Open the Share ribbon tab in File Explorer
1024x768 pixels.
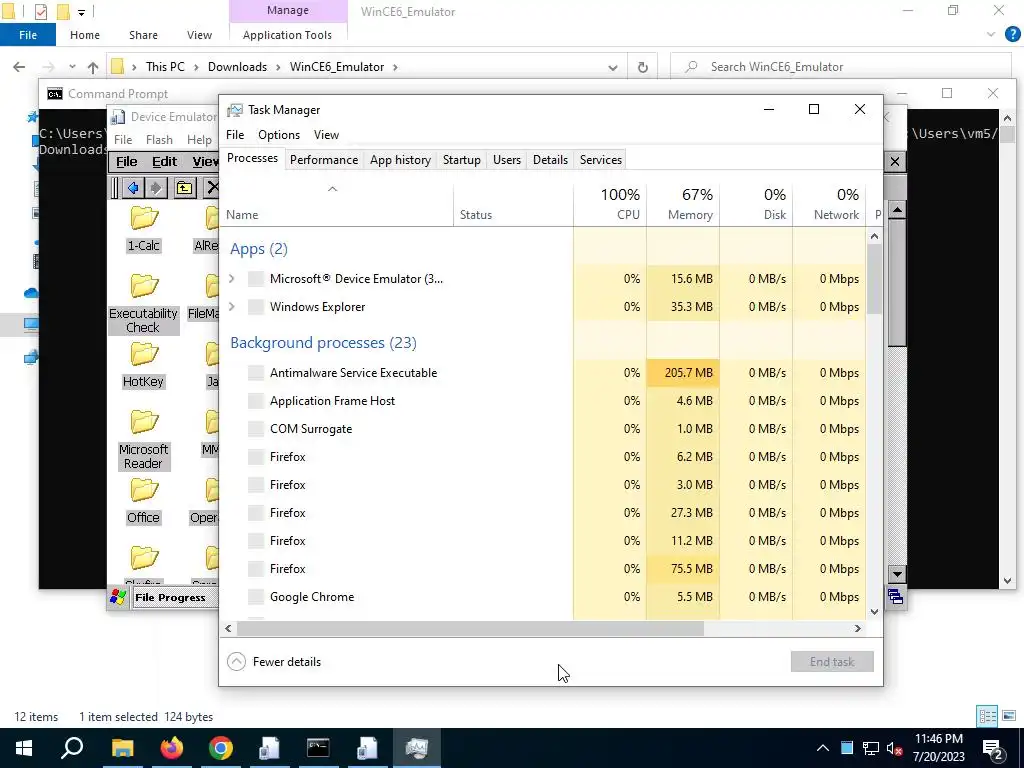143,35
